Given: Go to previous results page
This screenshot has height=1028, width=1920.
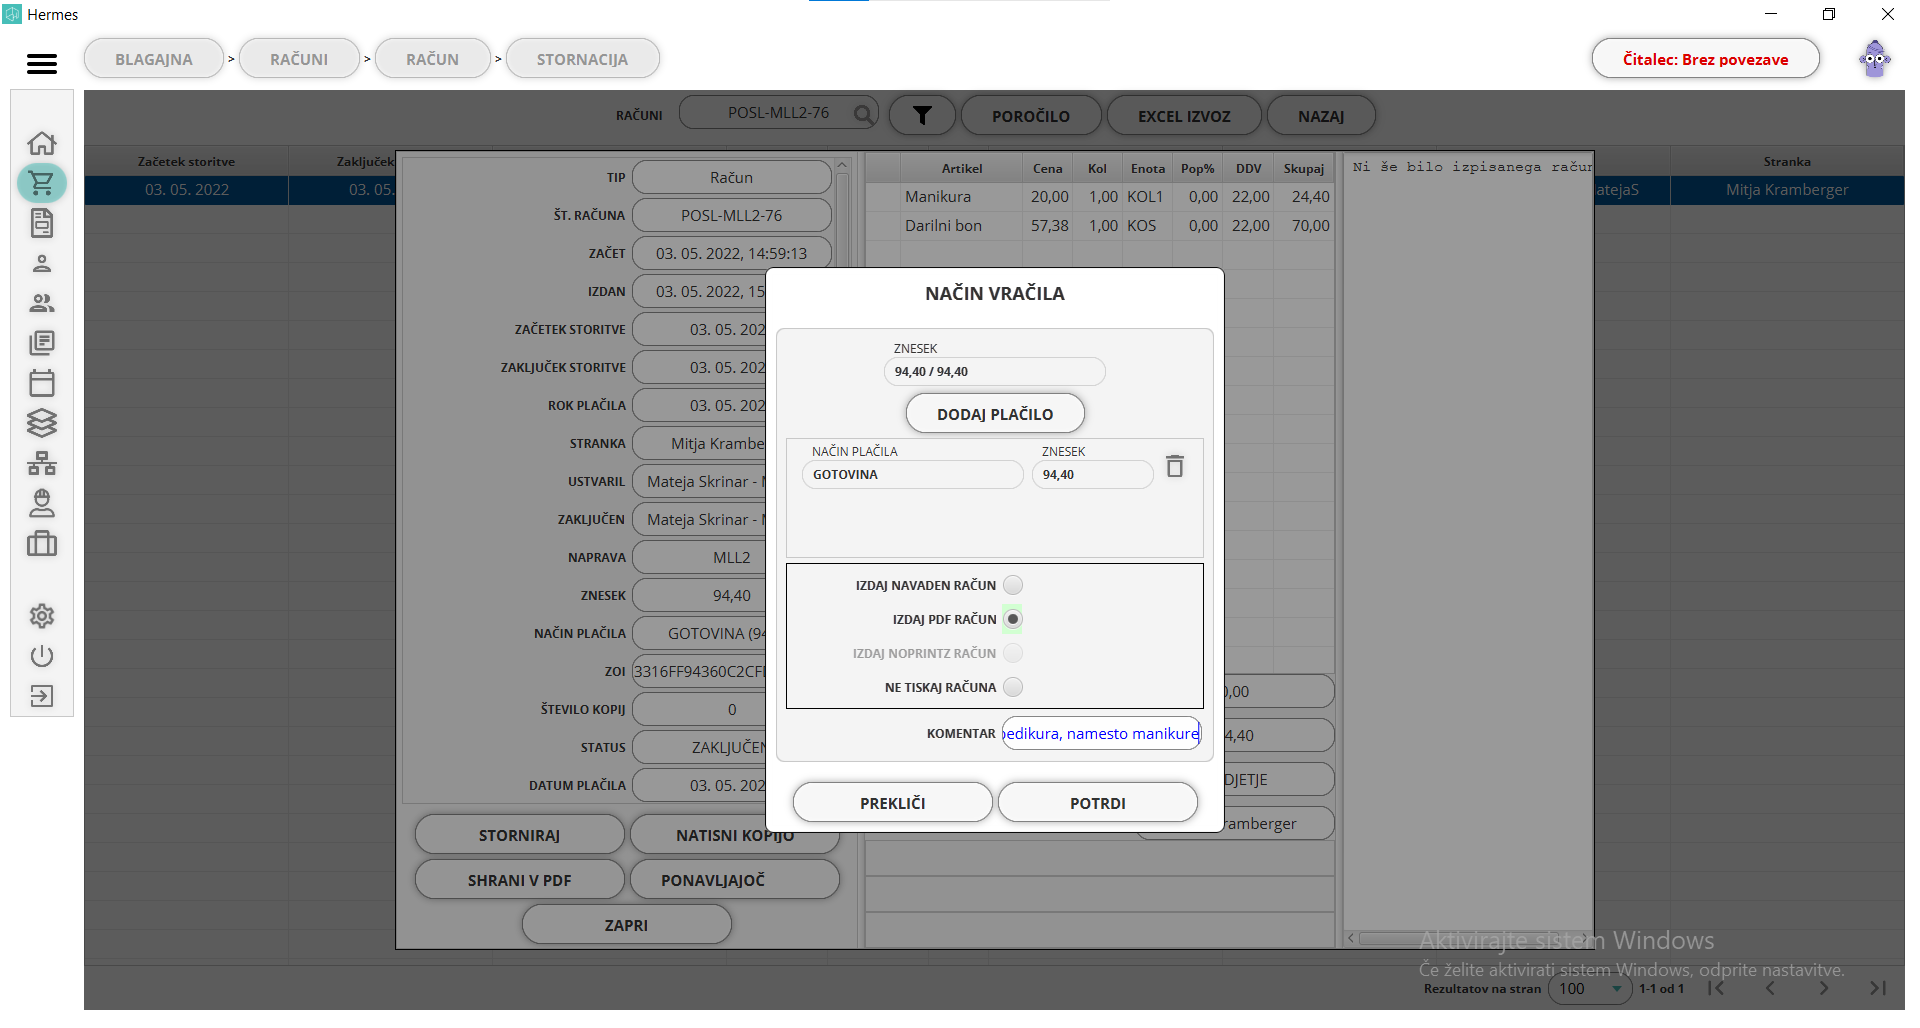Looking at the screenshot, I should pyautogui.click(x=1770, y=988).
